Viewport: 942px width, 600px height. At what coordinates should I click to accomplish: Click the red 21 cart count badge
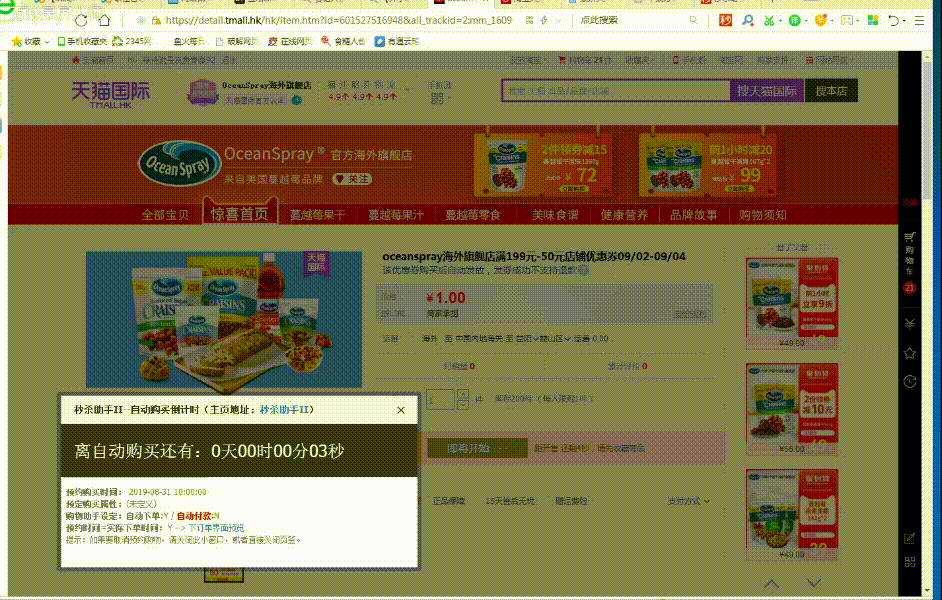910,288
